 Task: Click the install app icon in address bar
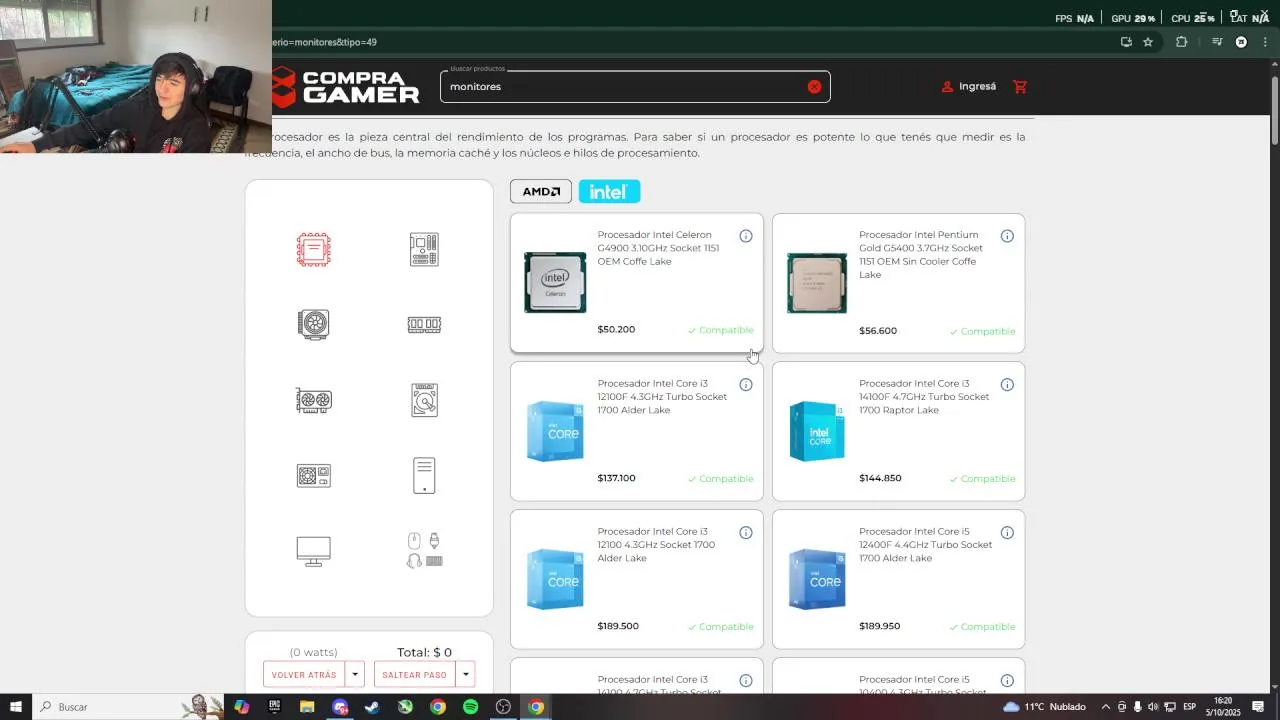pos(1126,42)
